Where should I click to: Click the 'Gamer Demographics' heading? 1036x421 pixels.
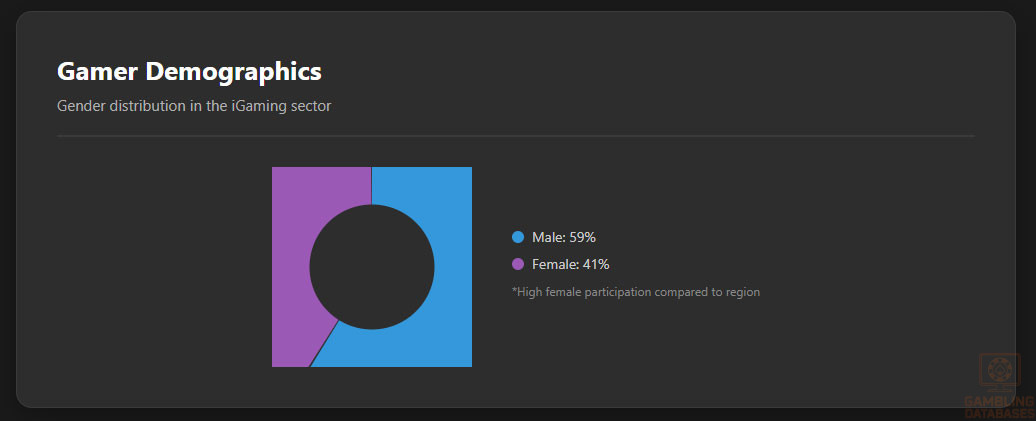tap(189, 71)
